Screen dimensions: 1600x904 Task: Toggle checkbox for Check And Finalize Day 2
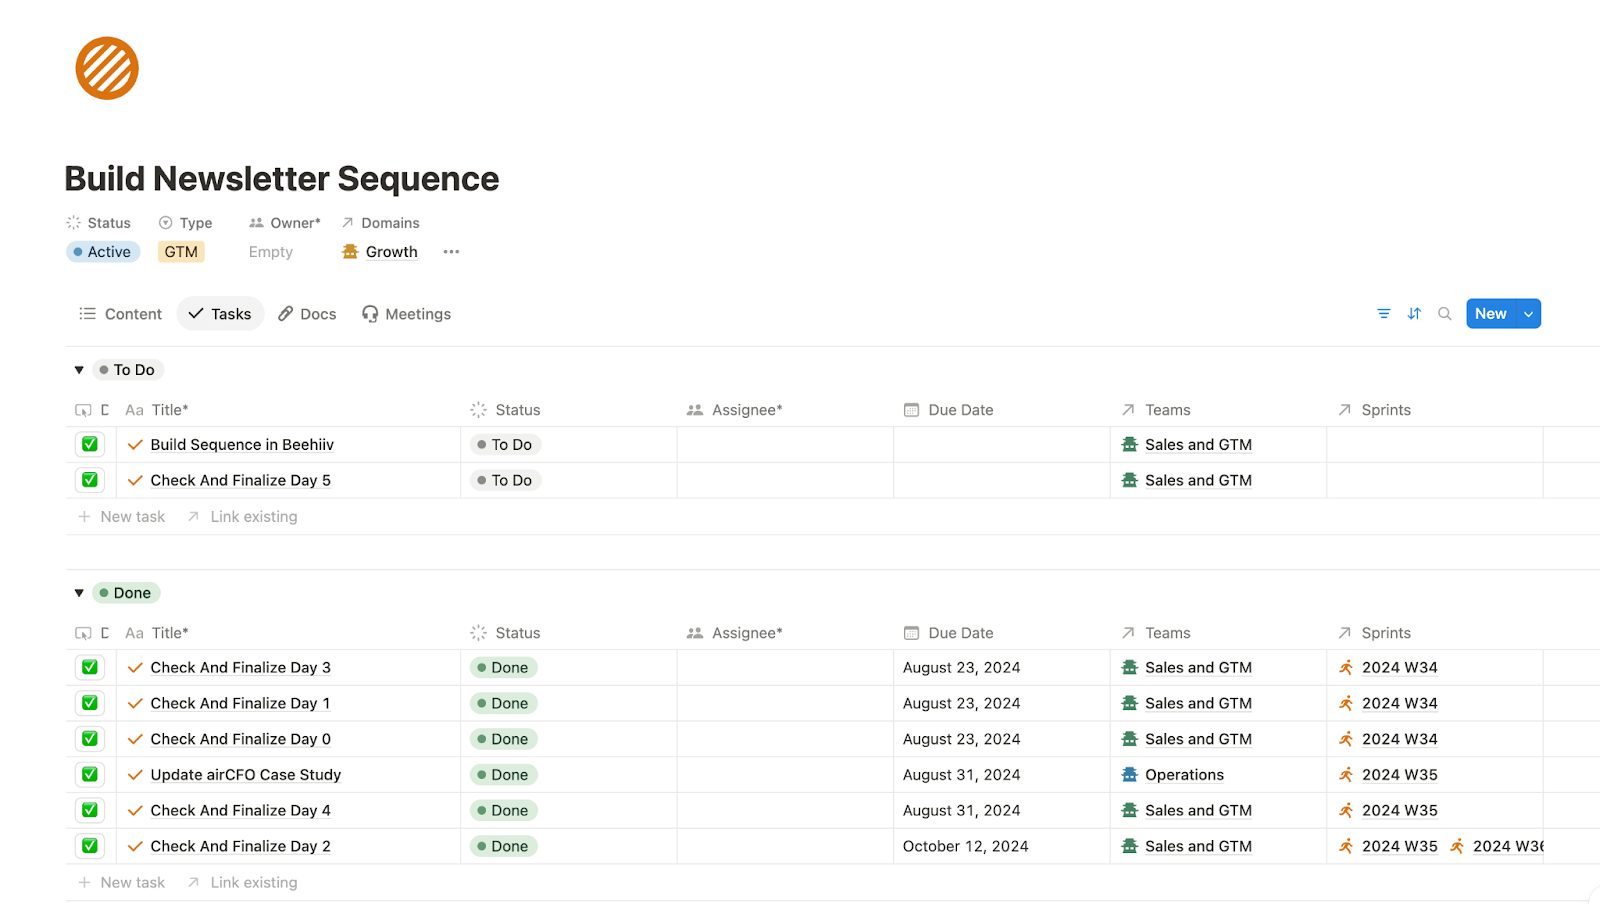tap(90, 846)
